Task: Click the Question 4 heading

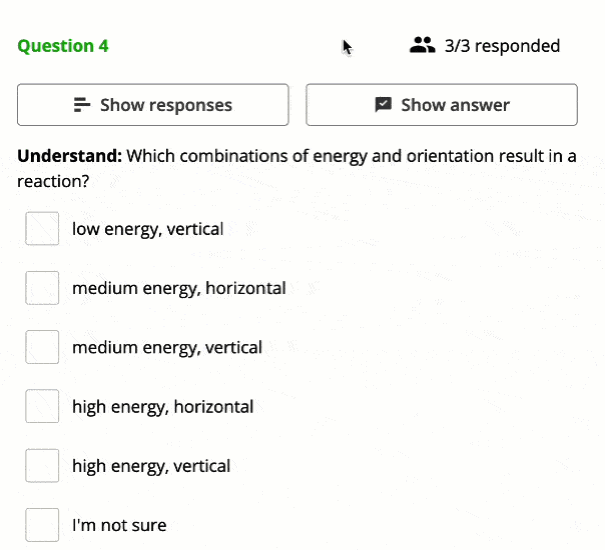Action: coord(63,46)
